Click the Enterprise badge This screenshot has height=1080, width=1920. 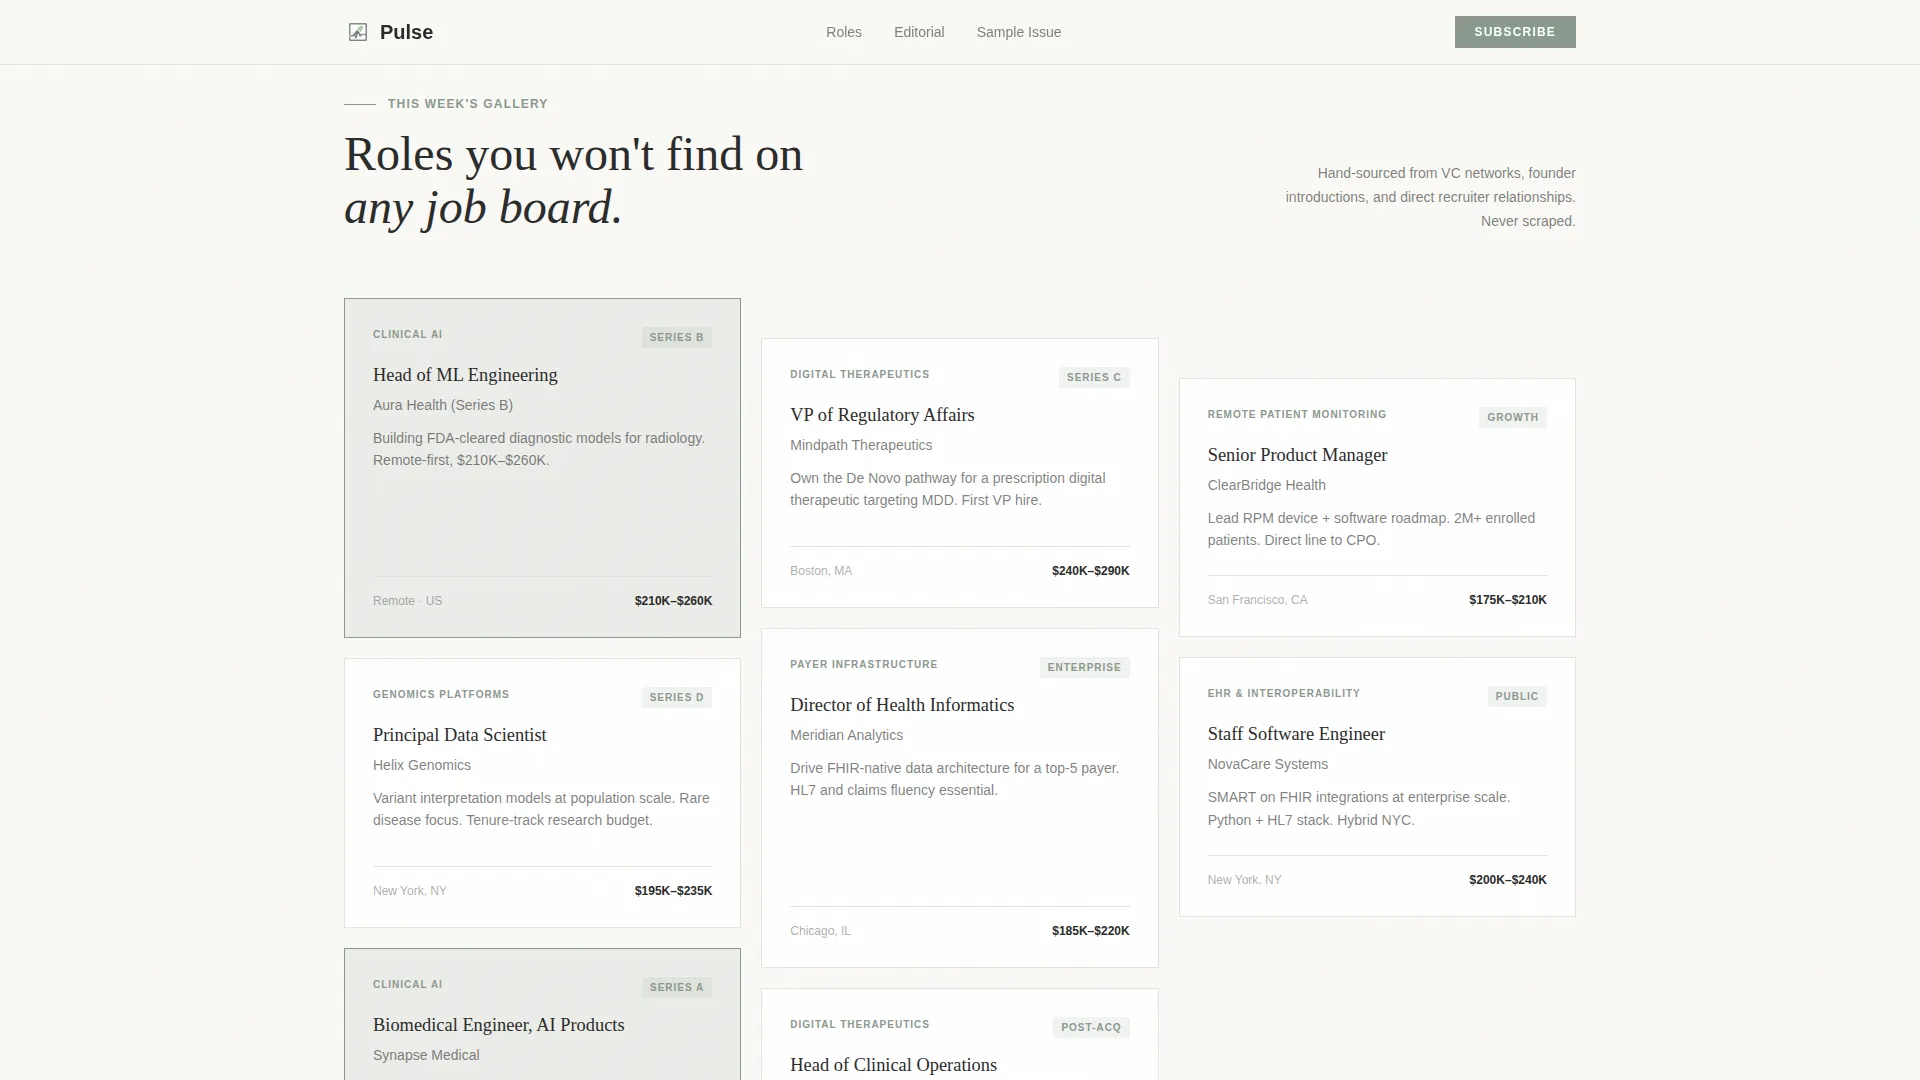[x=1084, y=667]
